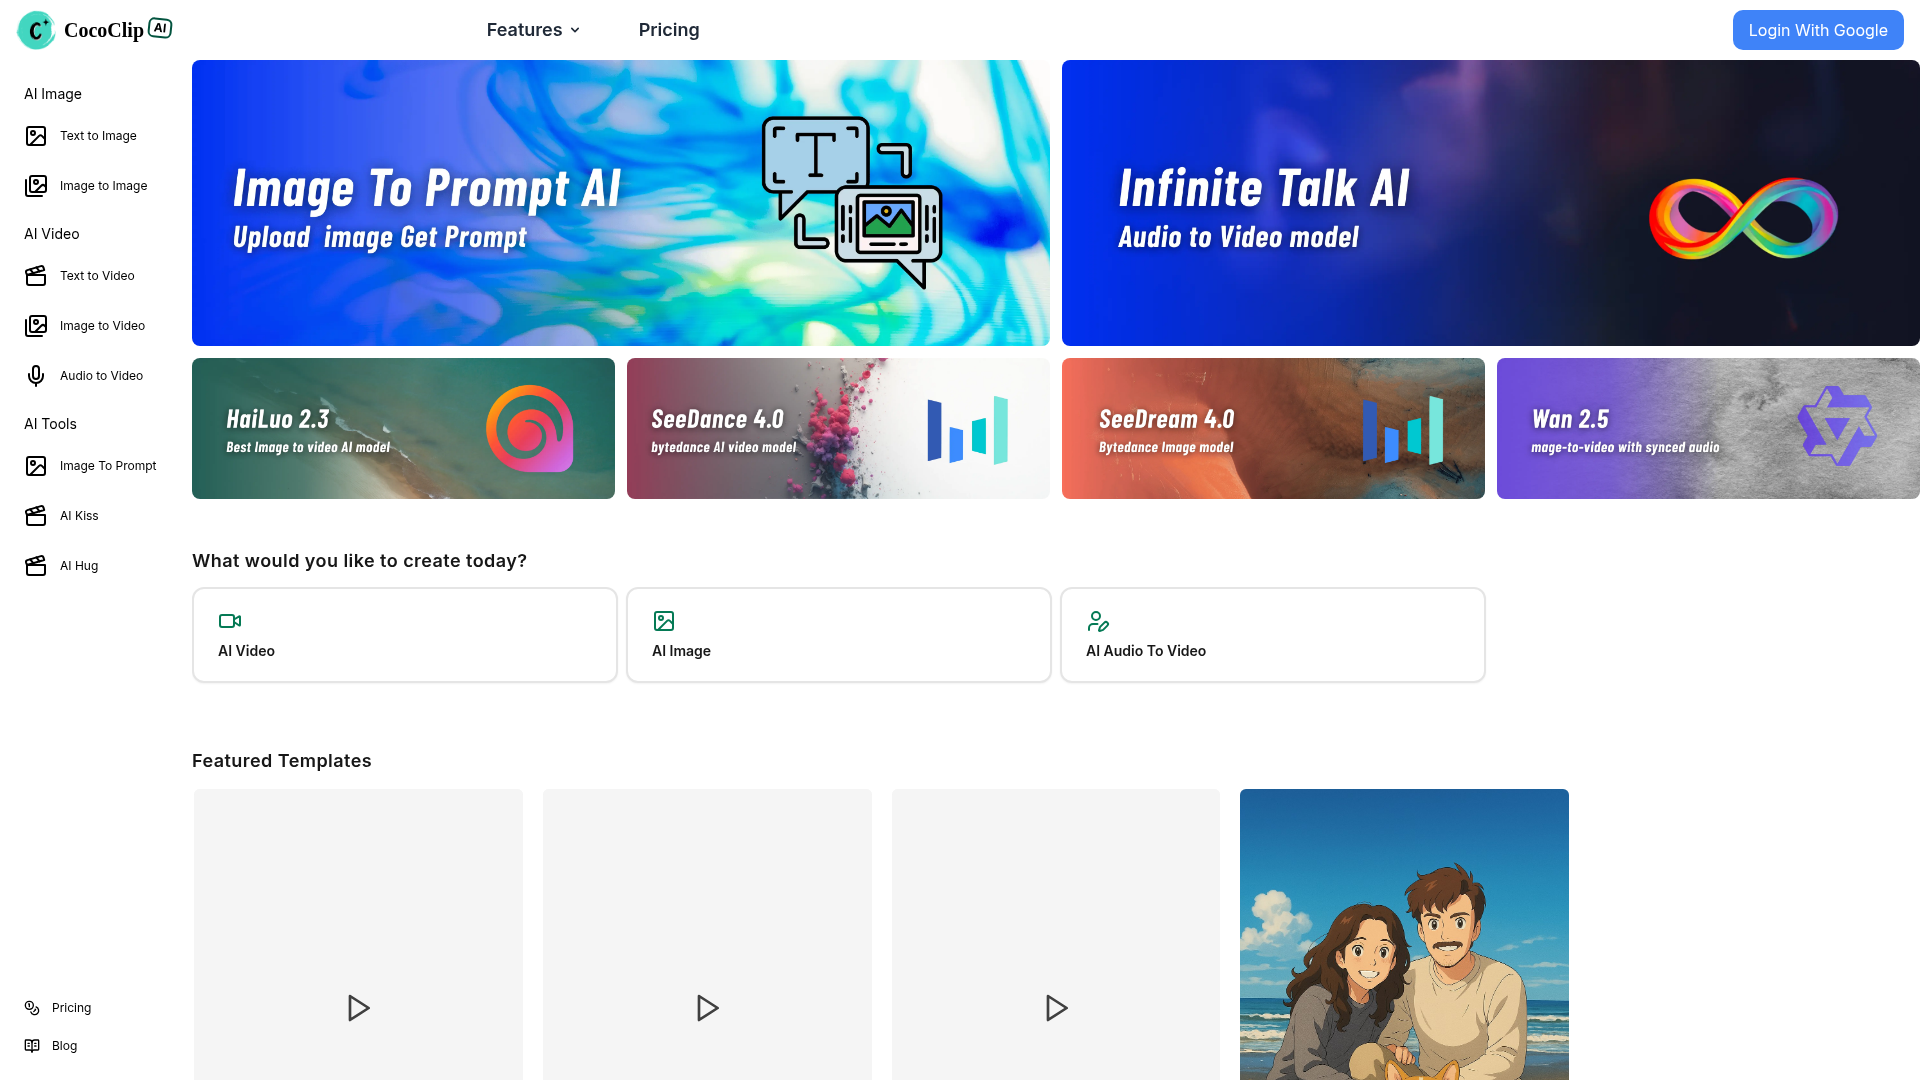The height and width of the screenshot is (1080, 1920).
Task: Open Text to Video clapperboard icon
Action: 36,276
